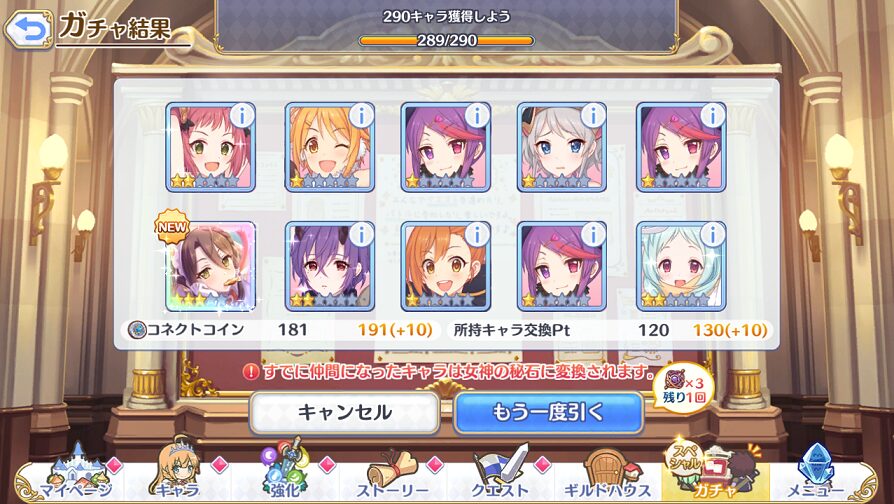Screen dimensions: 894x504
Task: Open info for the pink-haired character card
Action: tap(242, 116)
